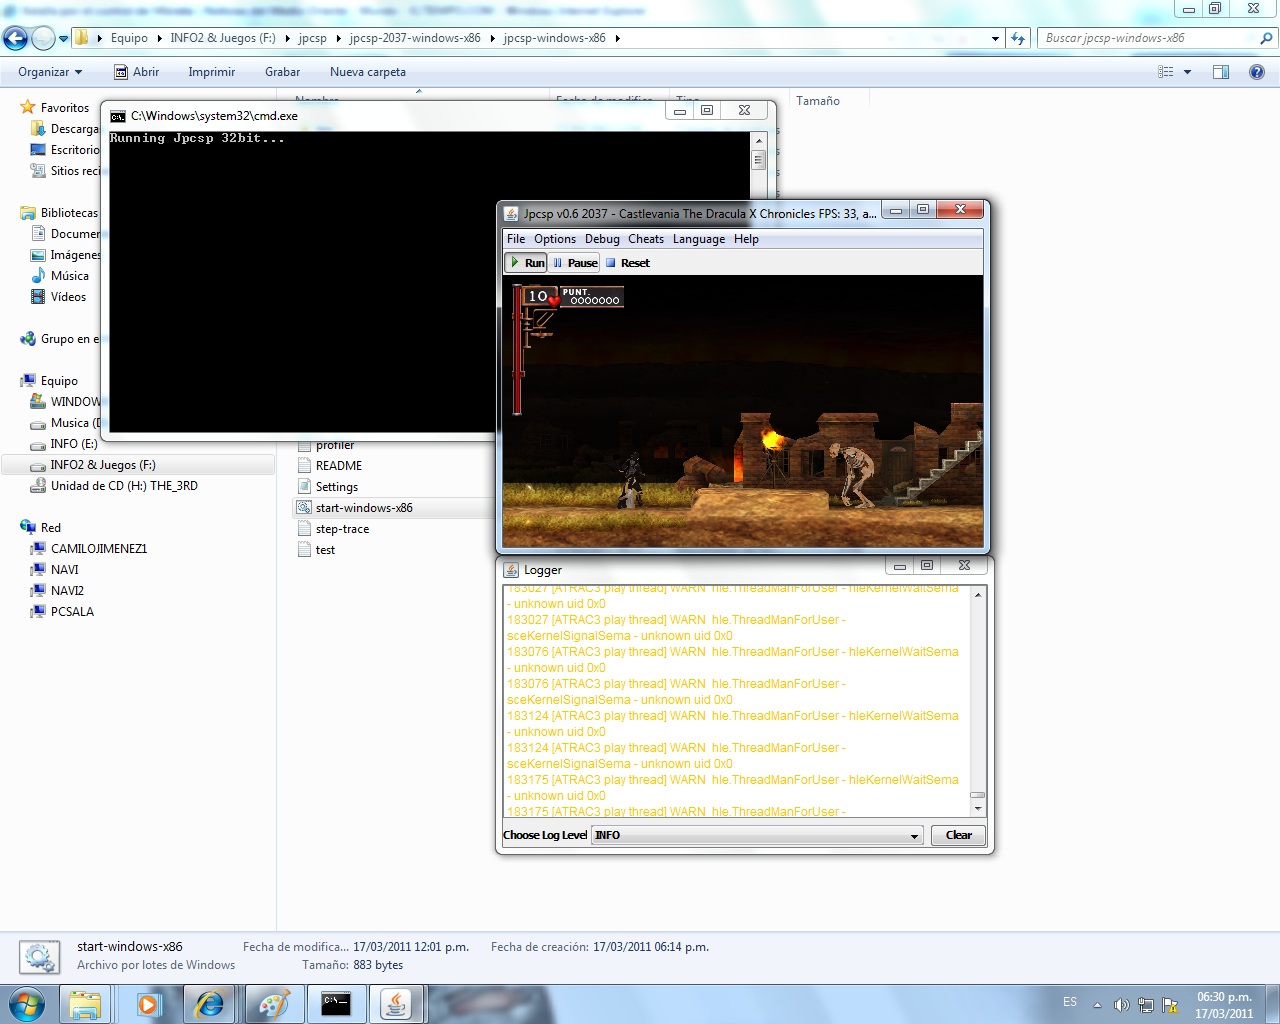Click Equipo in the breadcrumb path
The image size is (1280, 1024).
(129, 38)
